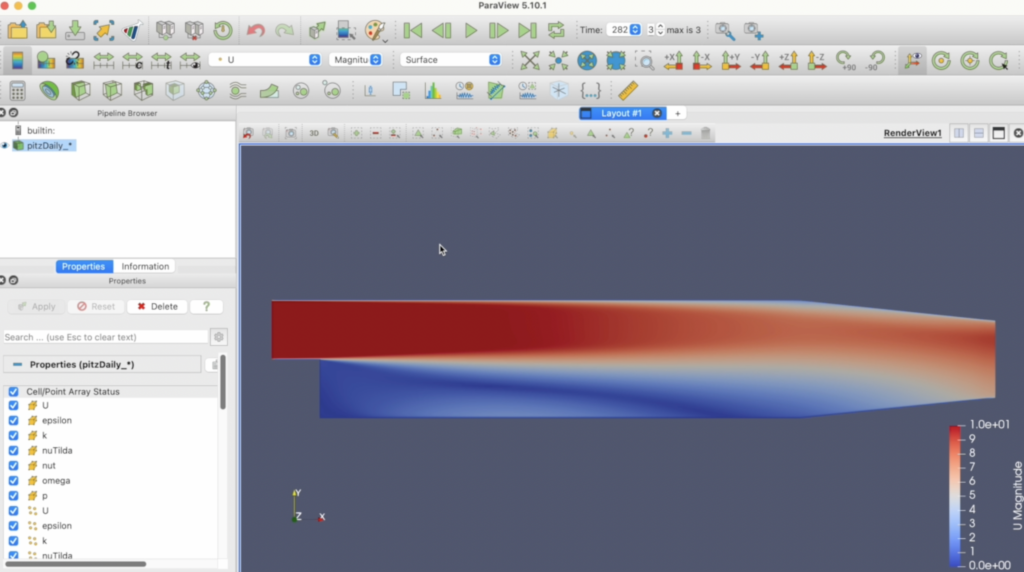Set view direction to -X
The height and width of the screenshot is (572, 1024).
click(x=702, y=60)
